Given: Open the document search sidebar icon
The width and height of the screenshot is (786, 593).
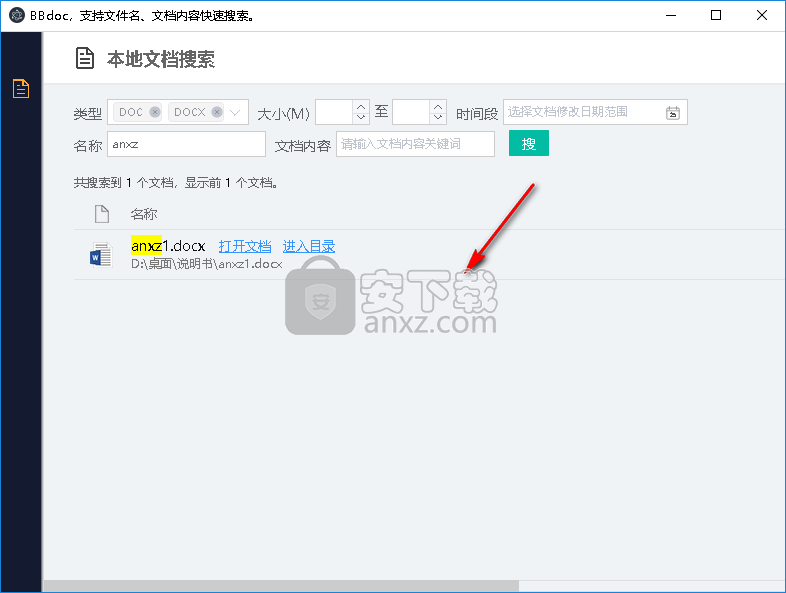Looking at the screenshot, I should tap(21, 89).
